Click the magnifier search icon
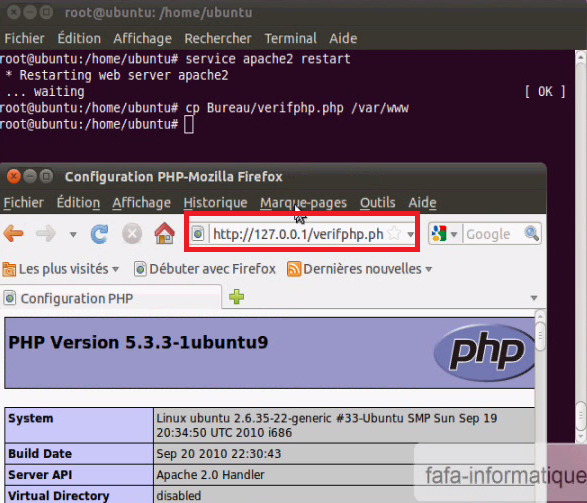Image resolution: width=587 pixels, height=503 pixels. click(x=532, y=234)
